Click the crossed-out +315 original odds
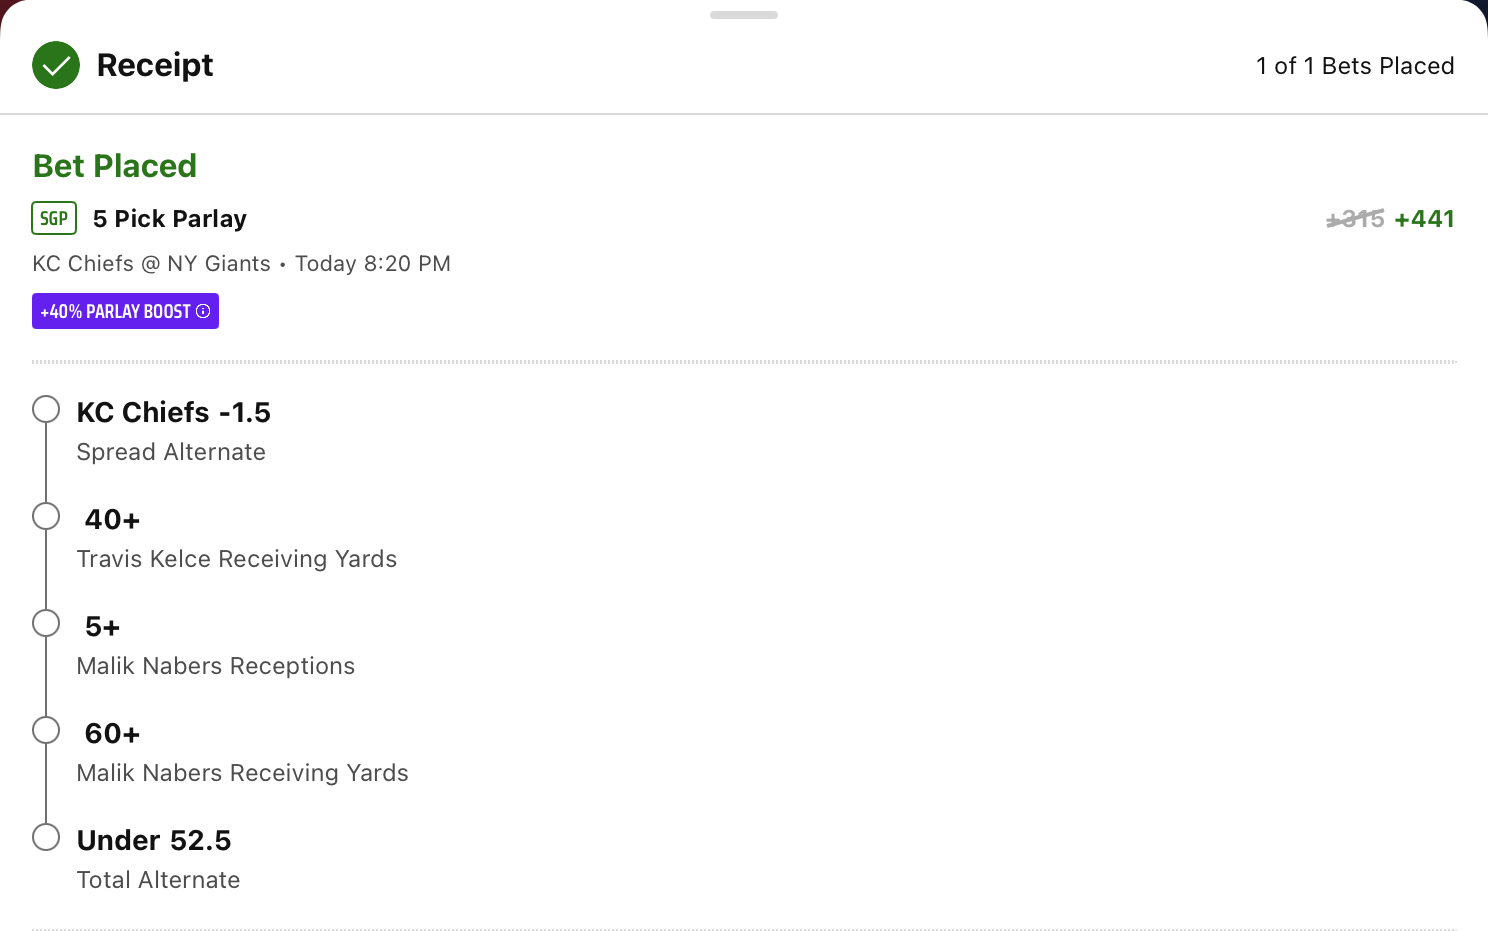Screen dimensions: 1488x931 click(1355, 219)
